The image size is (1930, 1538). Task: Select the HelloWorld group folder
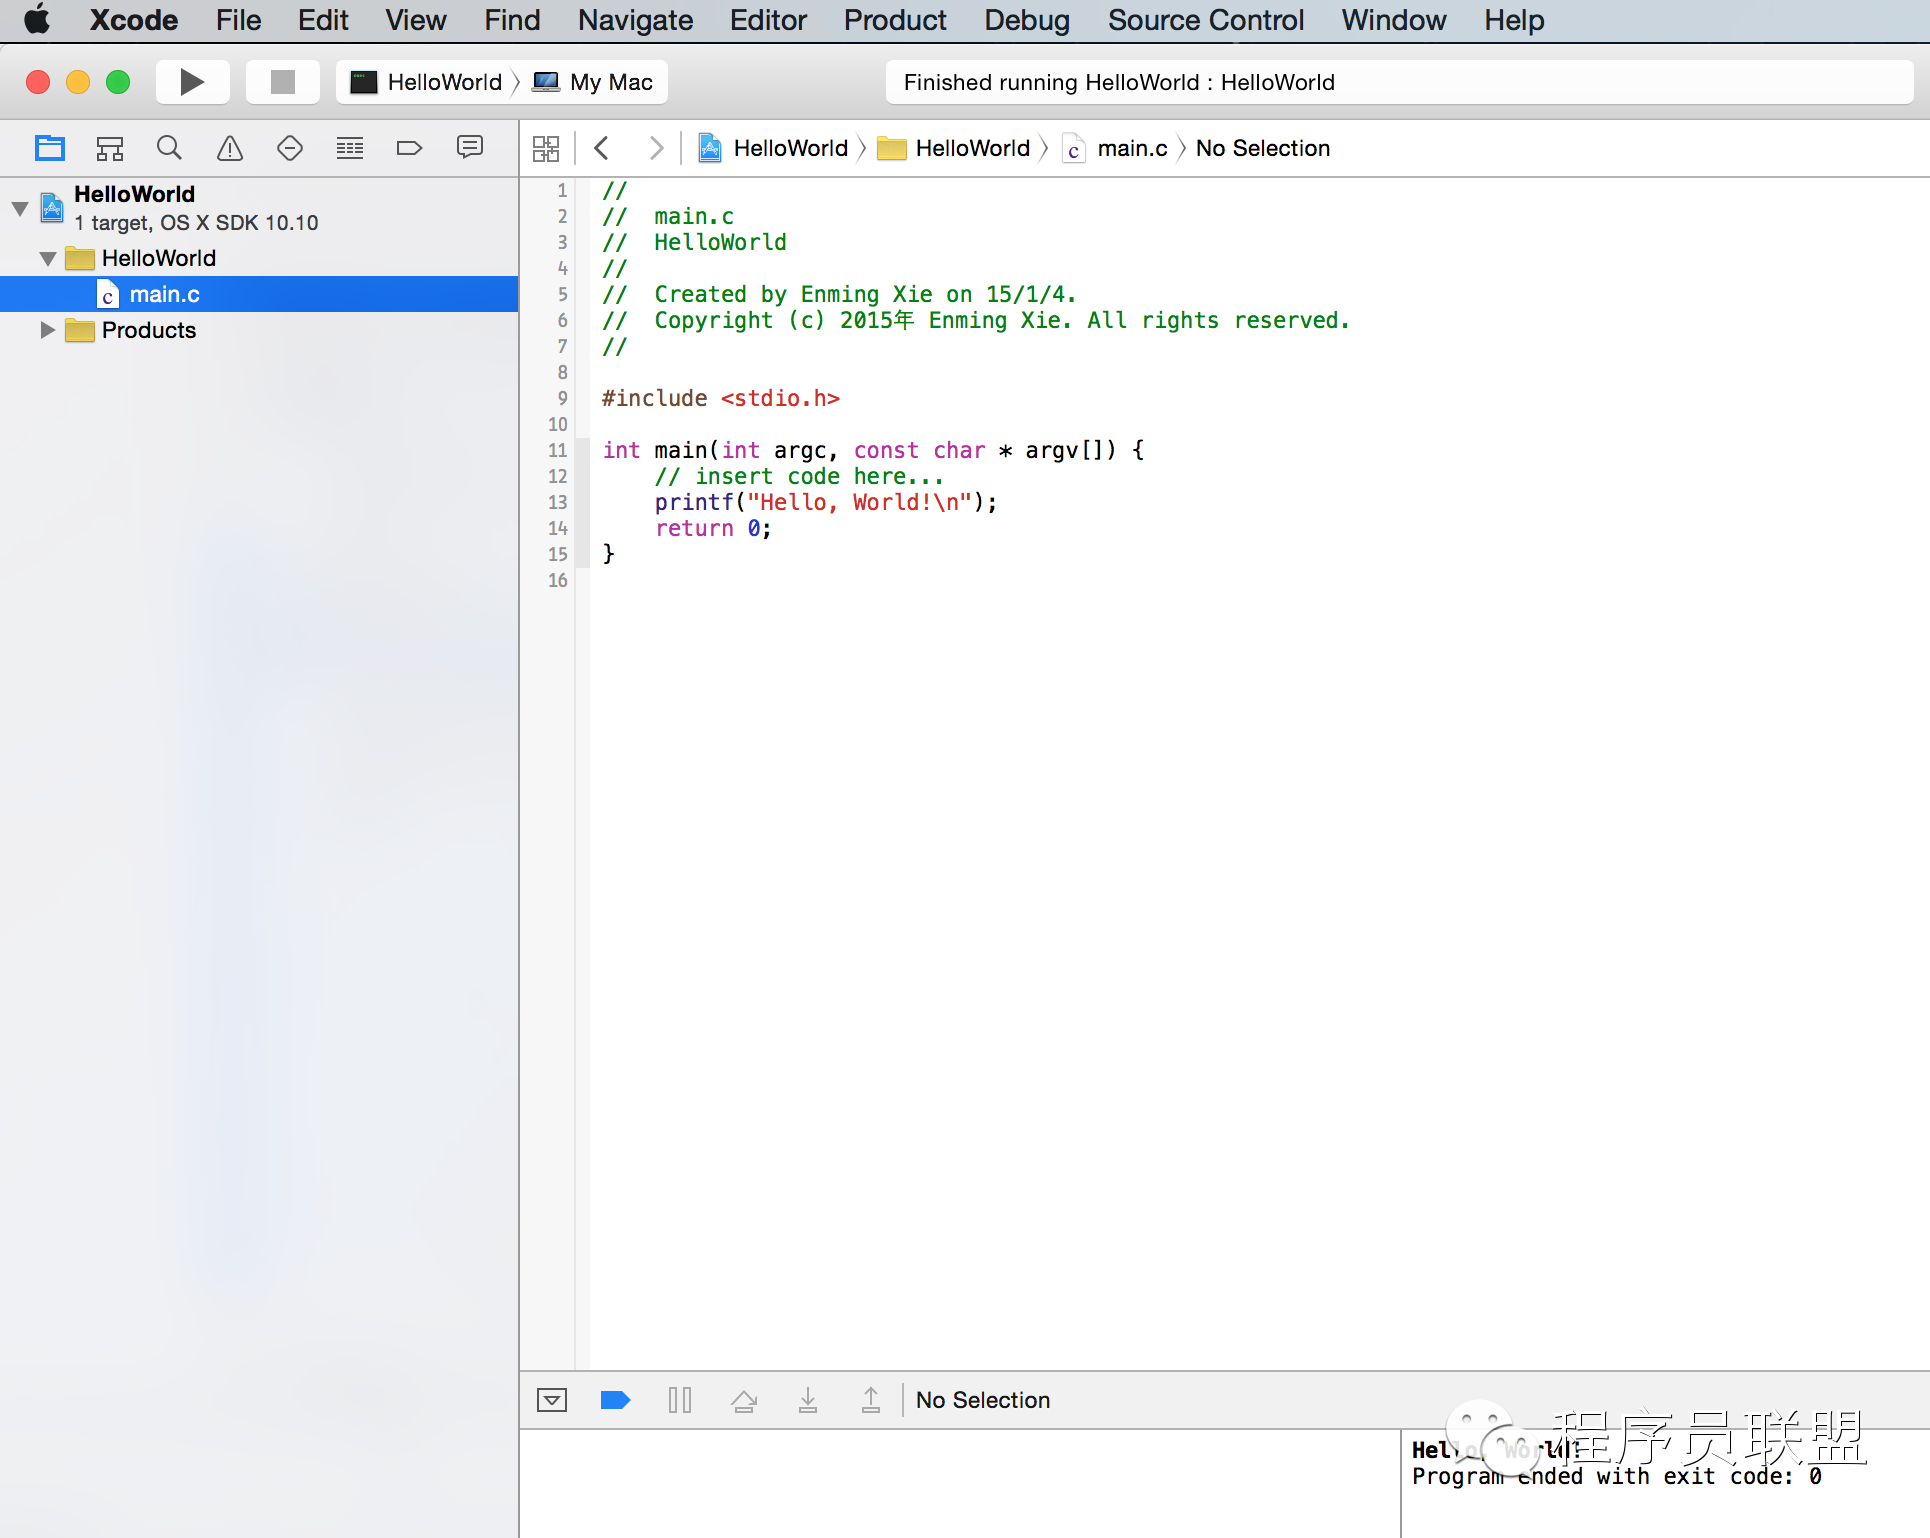[259, 258]
